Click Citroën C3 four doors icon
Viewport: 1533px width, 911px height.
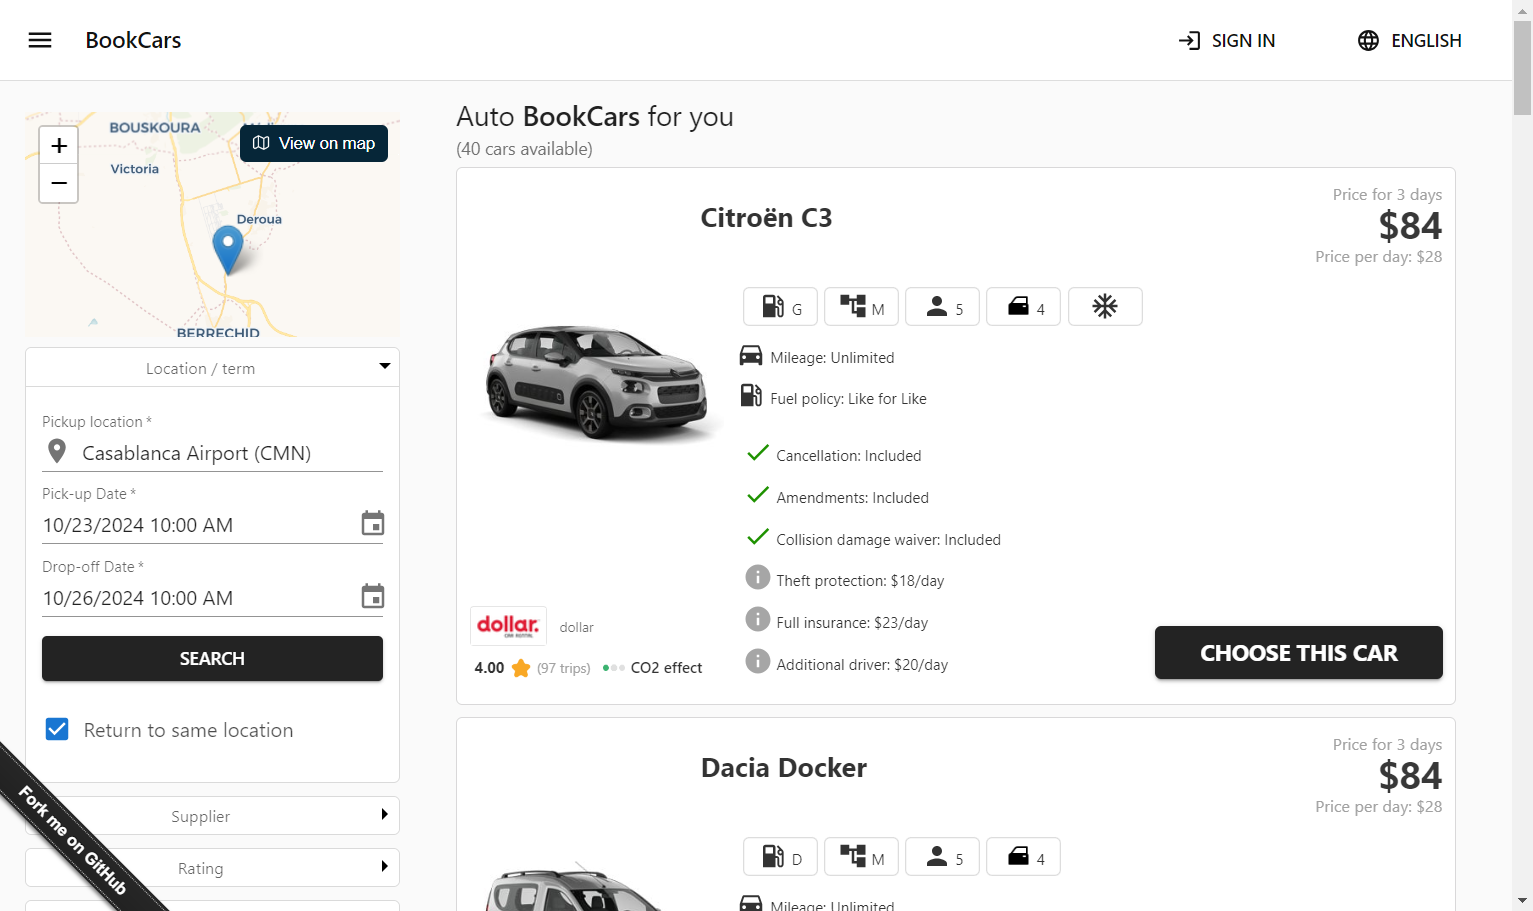click(1023, 307)
